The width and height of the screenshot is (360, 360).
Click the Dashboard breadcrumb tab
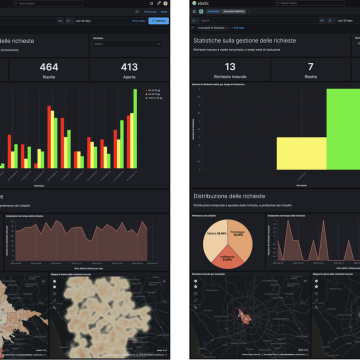213,11
